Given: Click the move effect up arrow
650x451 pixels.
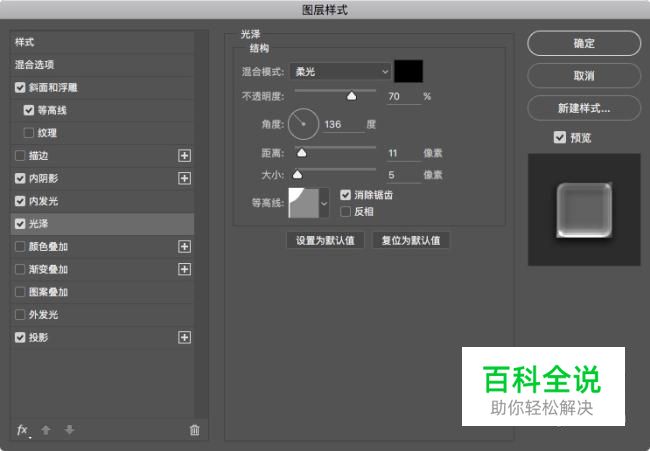Looking at the screenshot, I should click(46, 430).
